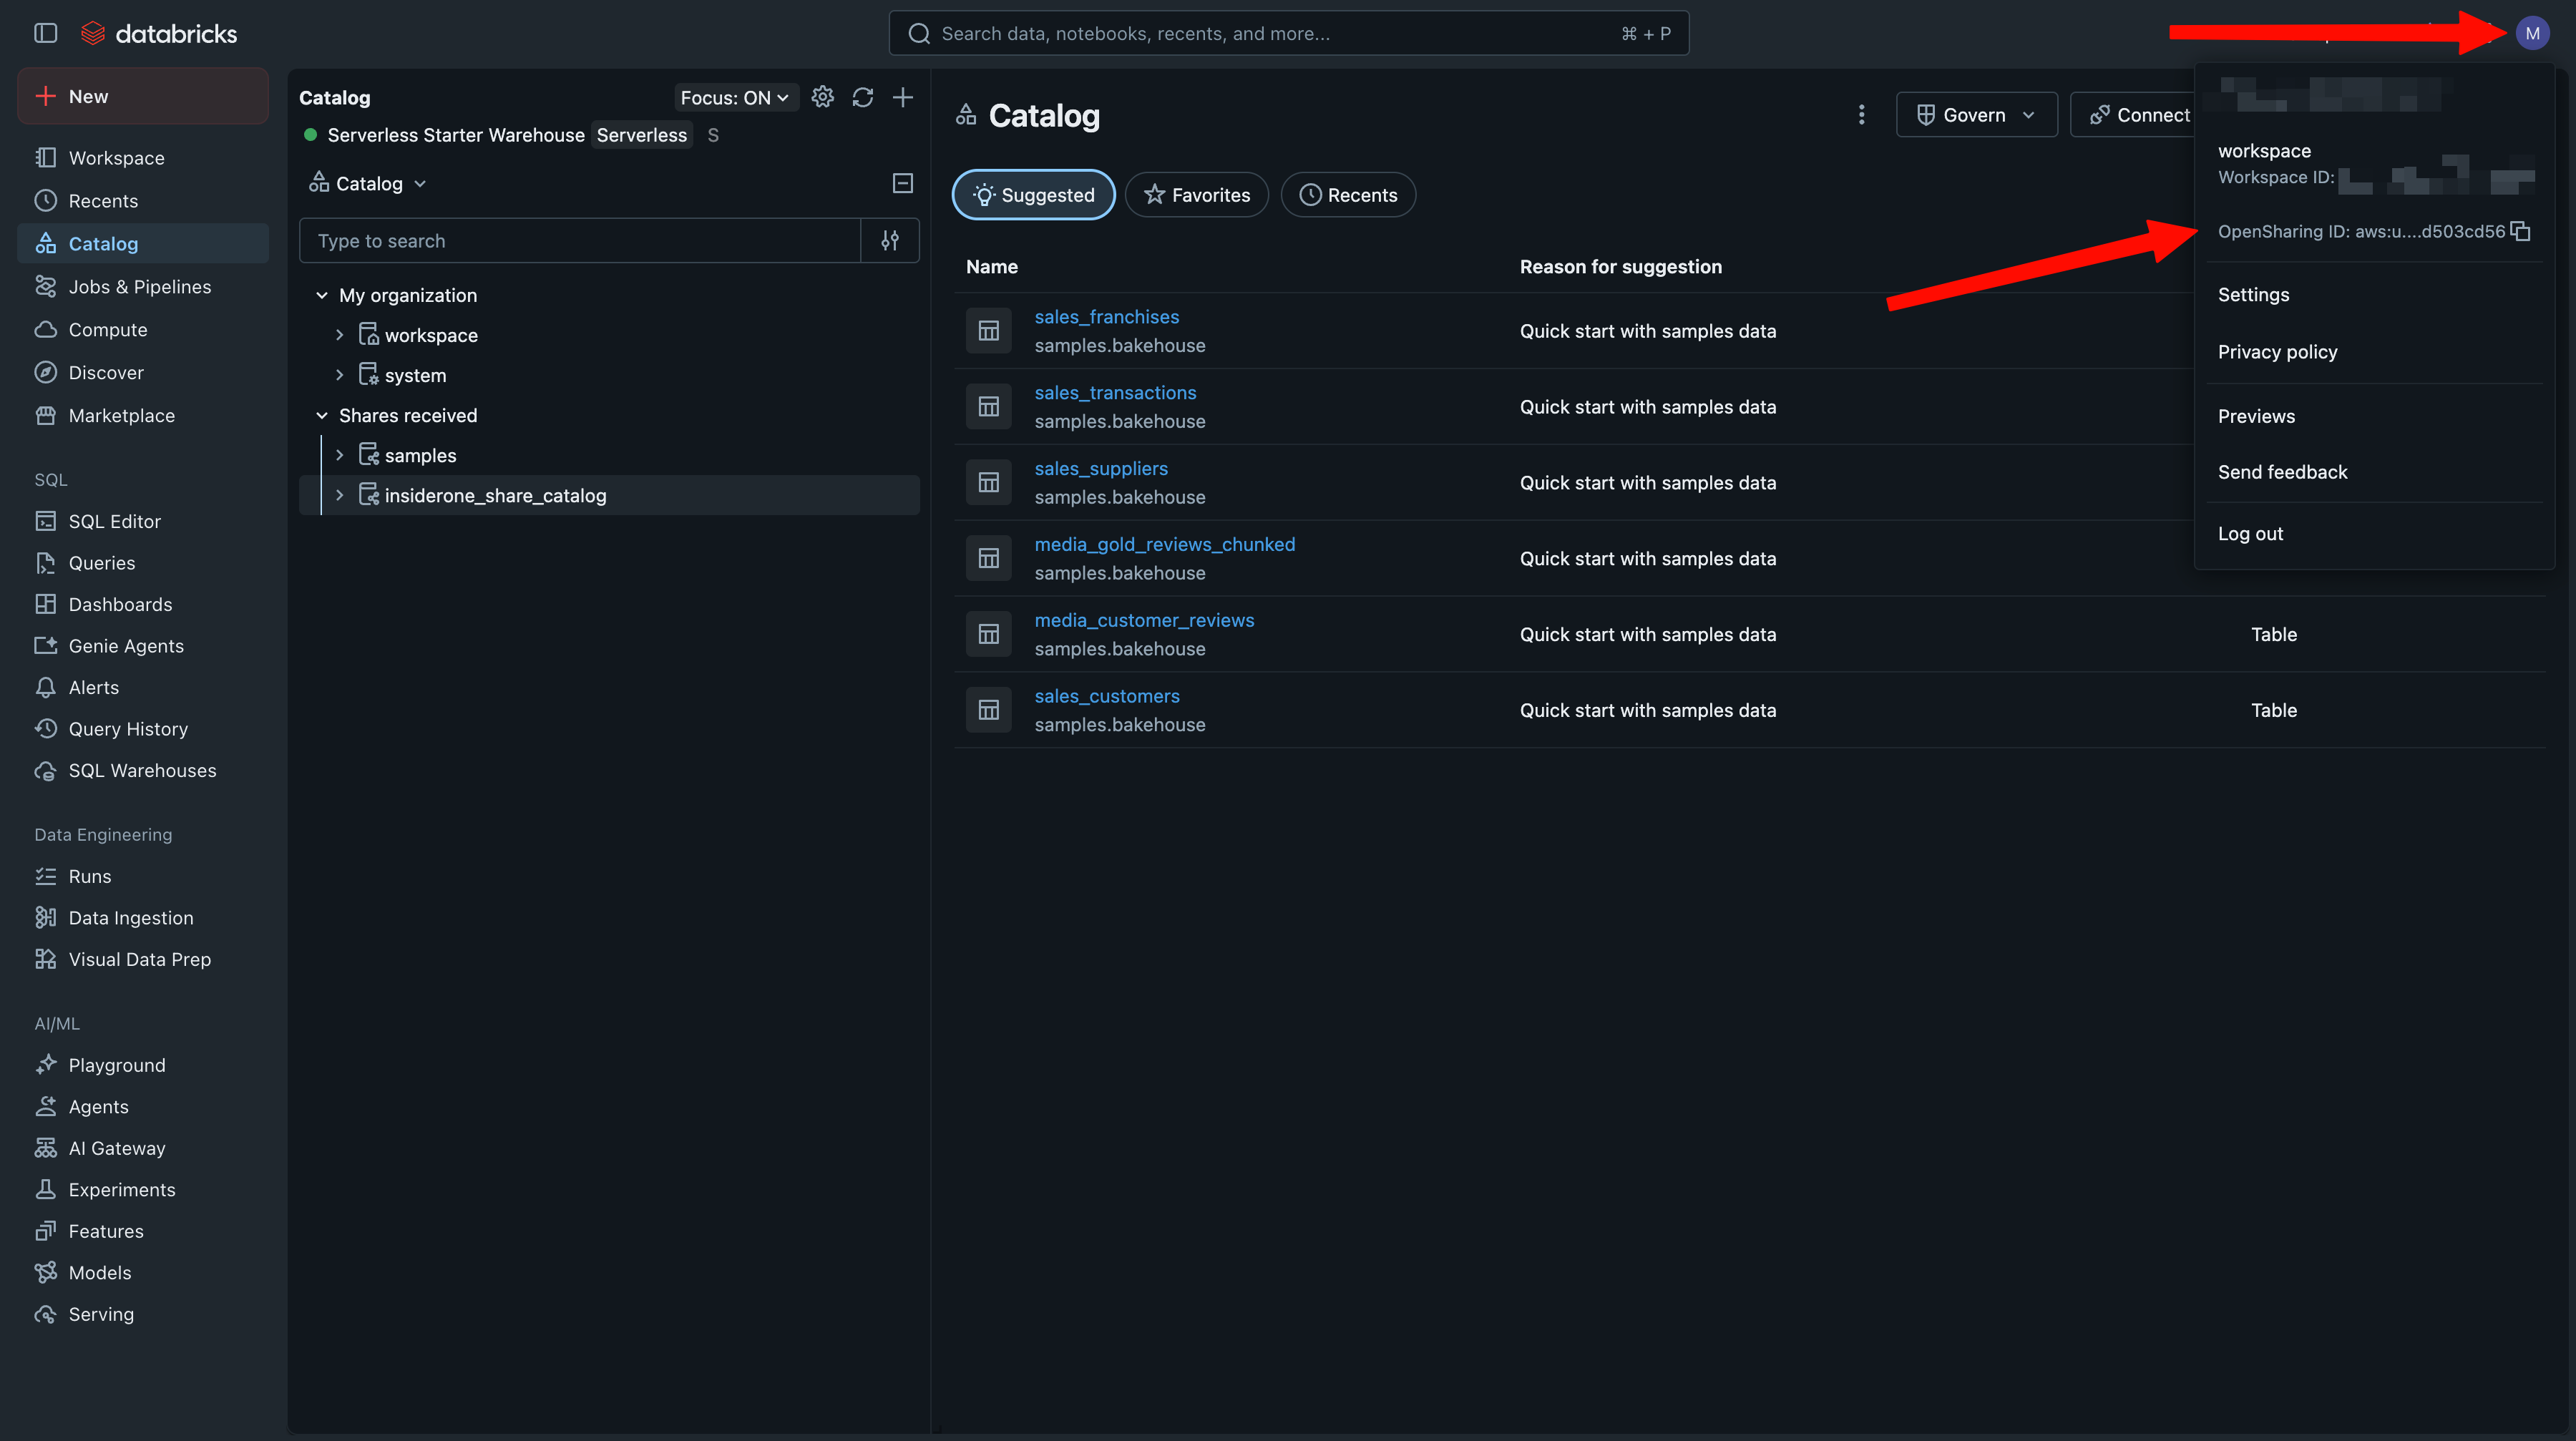
Task: Copy the OpenSharing ID
Action: [x=2521, y=231]
